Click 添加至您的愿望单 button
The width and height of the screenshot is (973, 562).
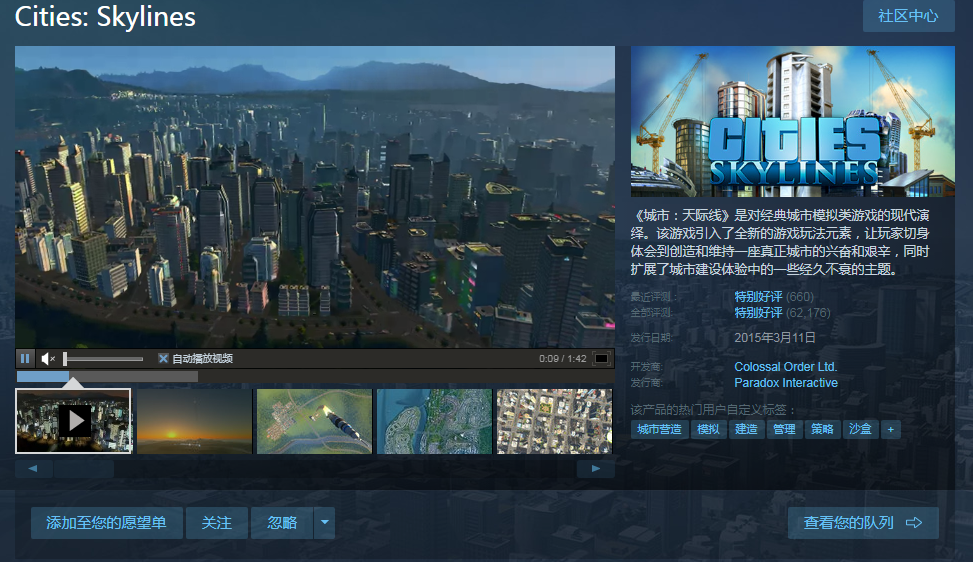107,523
